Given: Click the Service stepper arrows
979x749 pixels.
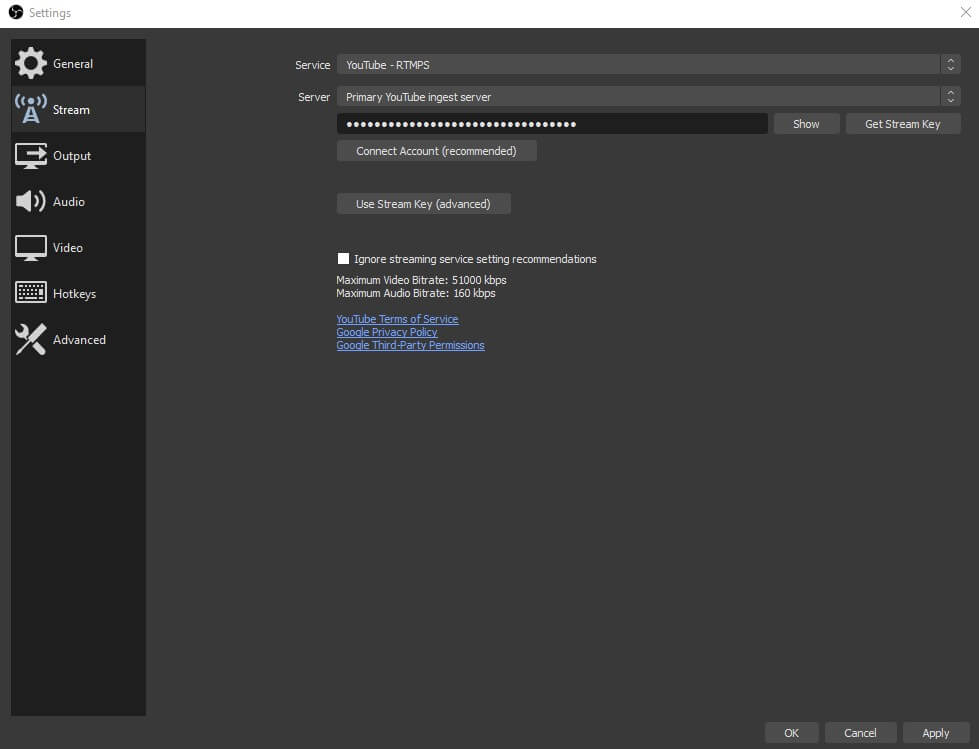Looking at the screenshot, I should 950,64.
